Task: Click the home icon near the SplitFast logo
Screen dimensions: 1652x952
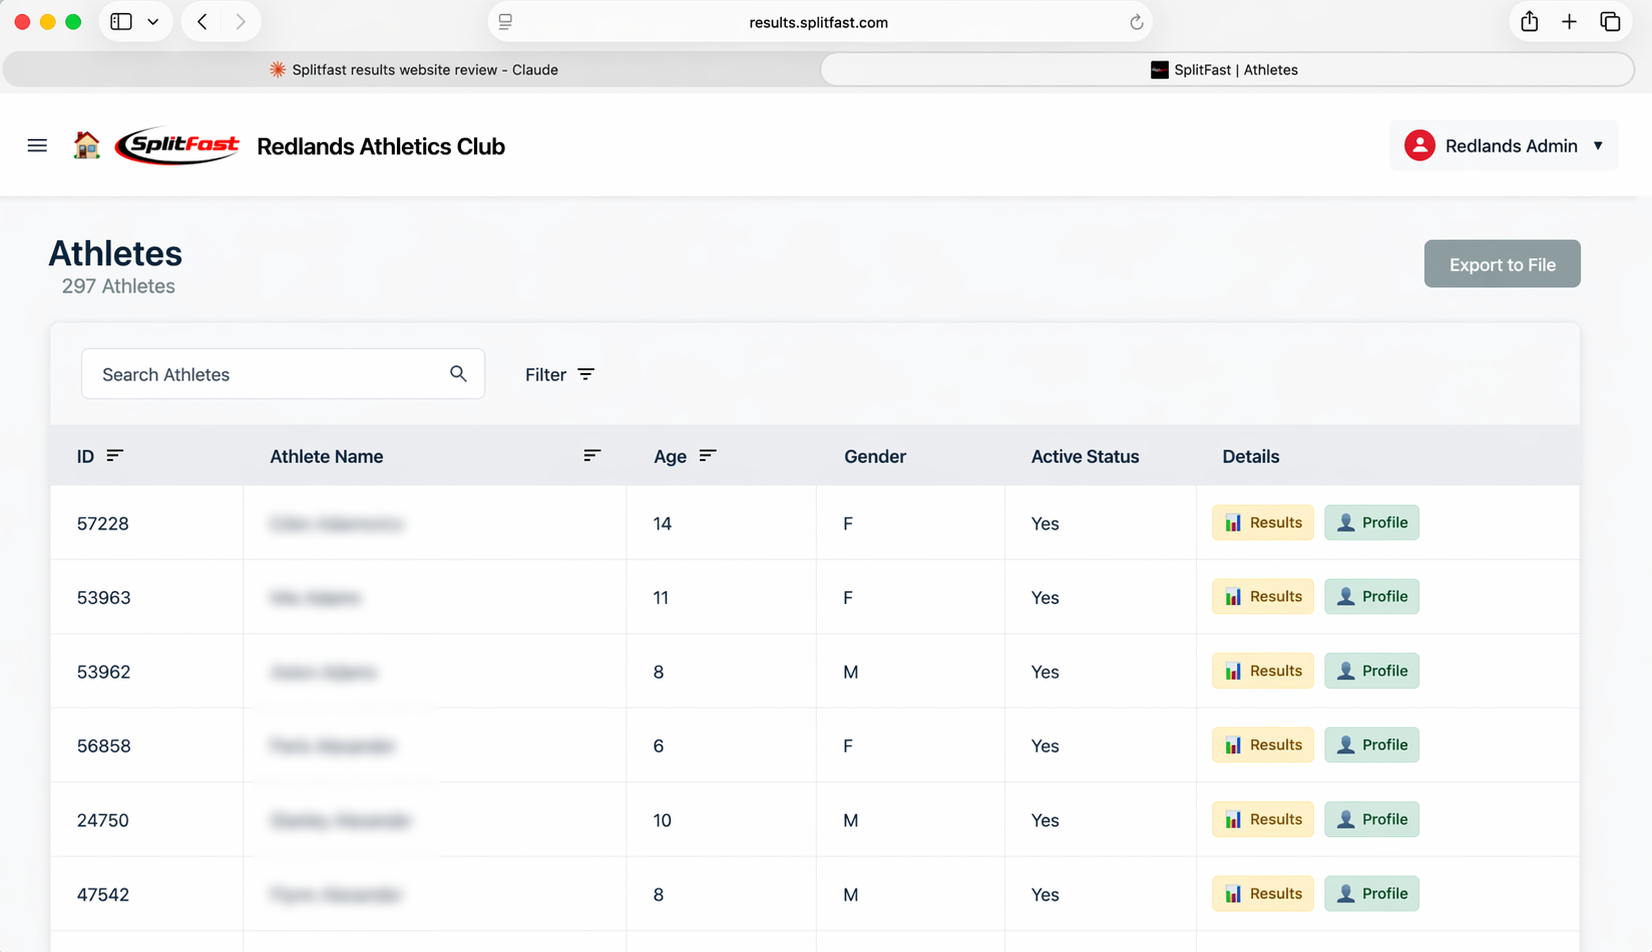Action: coord(87,145)
